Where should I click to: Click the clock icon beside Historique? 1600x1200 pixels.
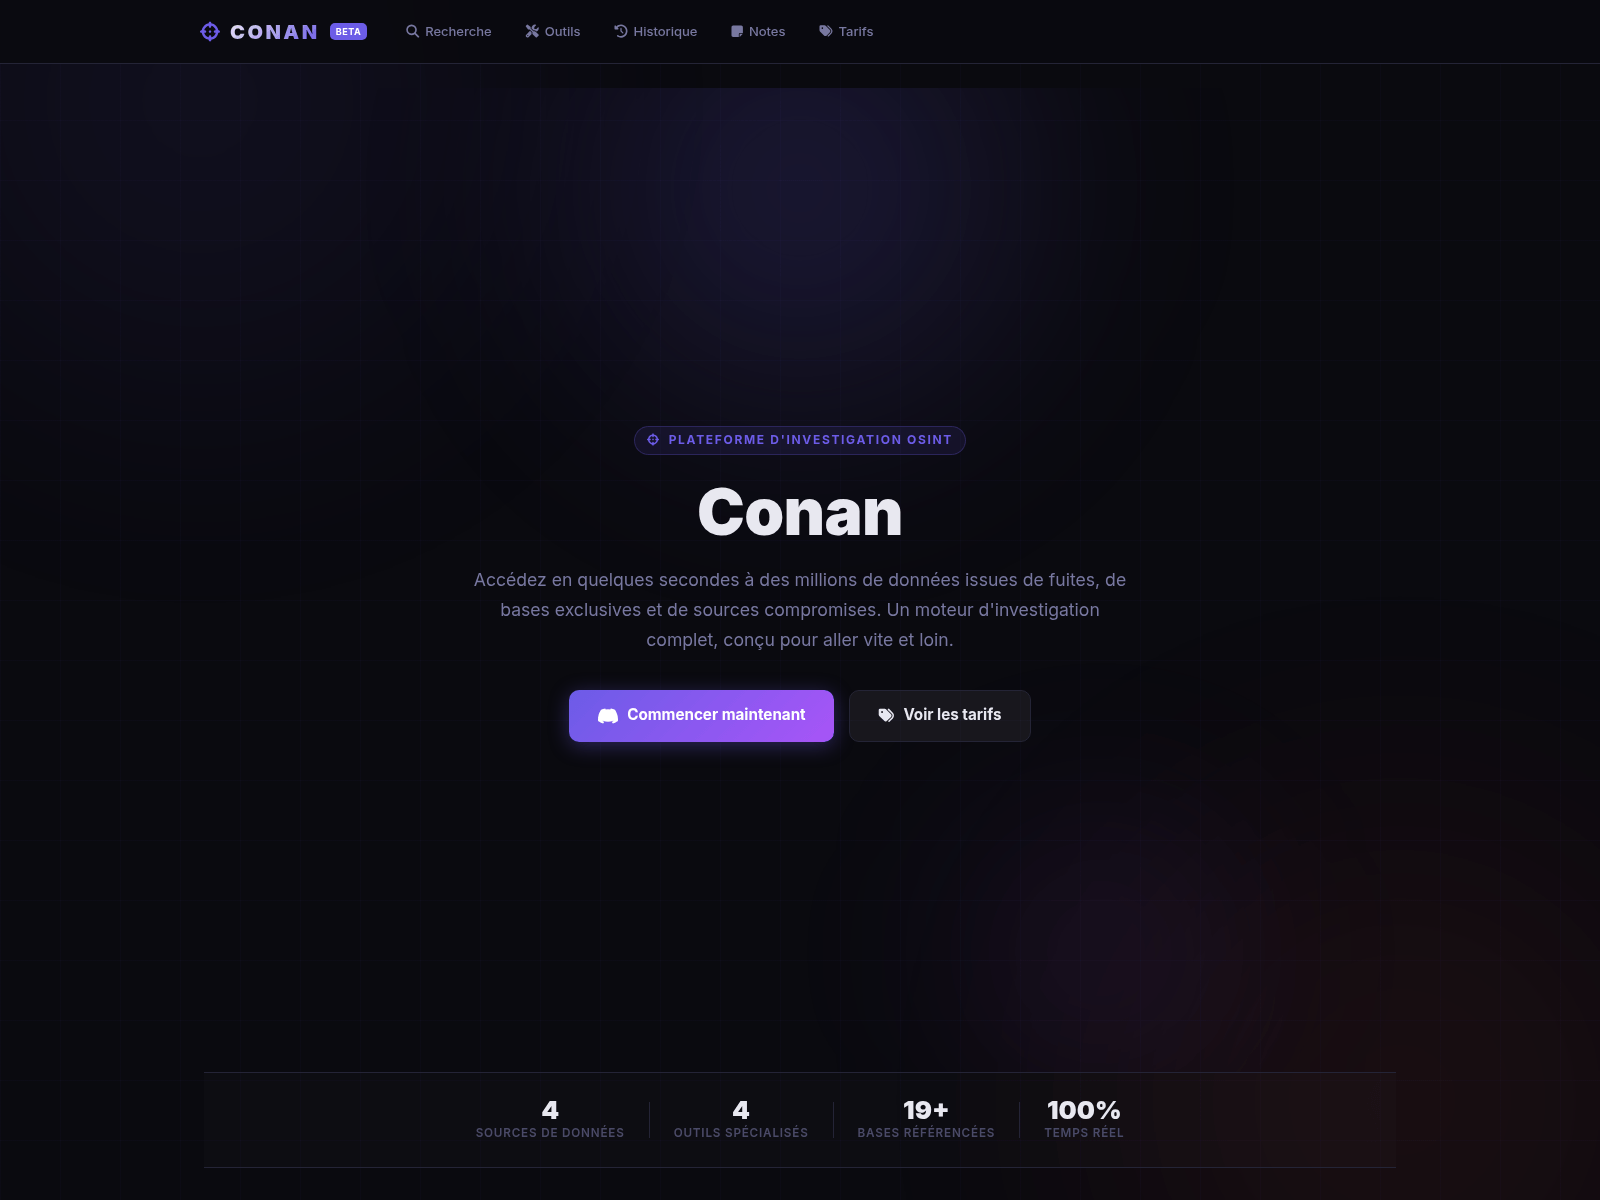pyautogui.click(x=620, y=32)
